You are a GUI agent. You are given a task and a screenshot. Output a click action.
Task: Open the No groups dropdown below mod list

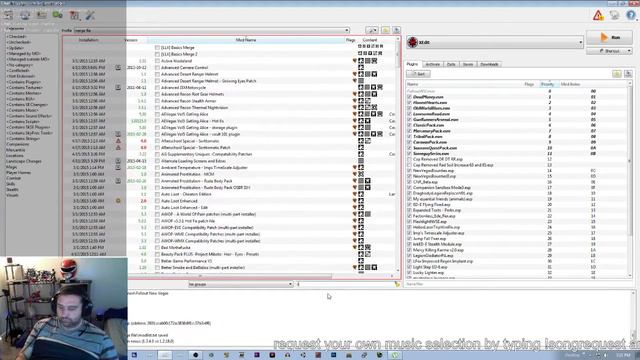(x=240, y=284)
